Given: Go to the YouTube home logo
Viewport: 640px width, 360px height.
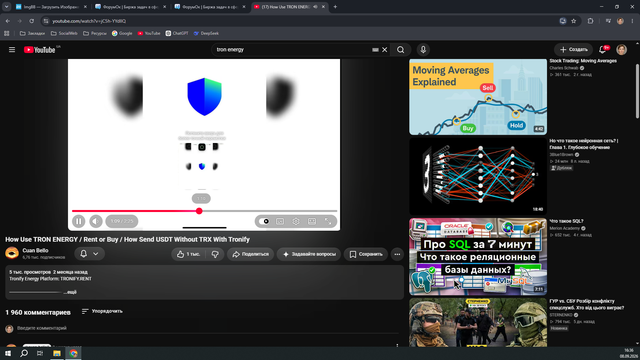Looking at the screenshot, I should pos(40,50).
